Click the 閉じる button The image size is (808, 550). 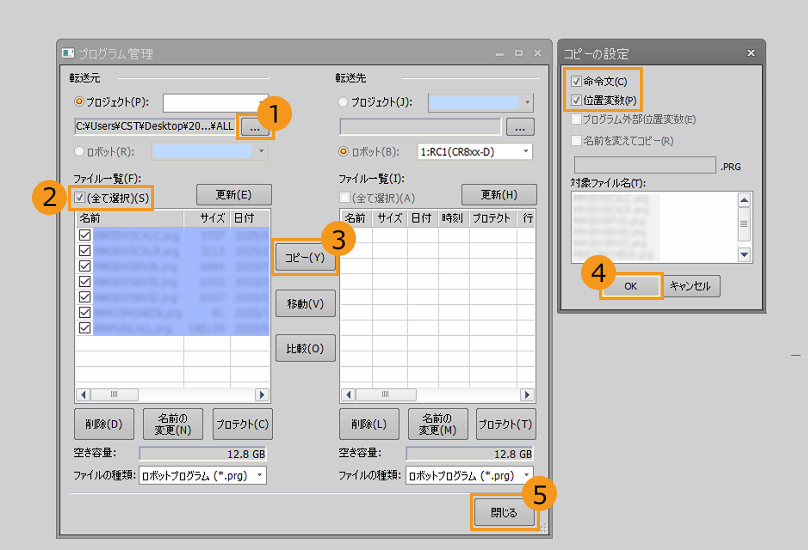[503, 513]
